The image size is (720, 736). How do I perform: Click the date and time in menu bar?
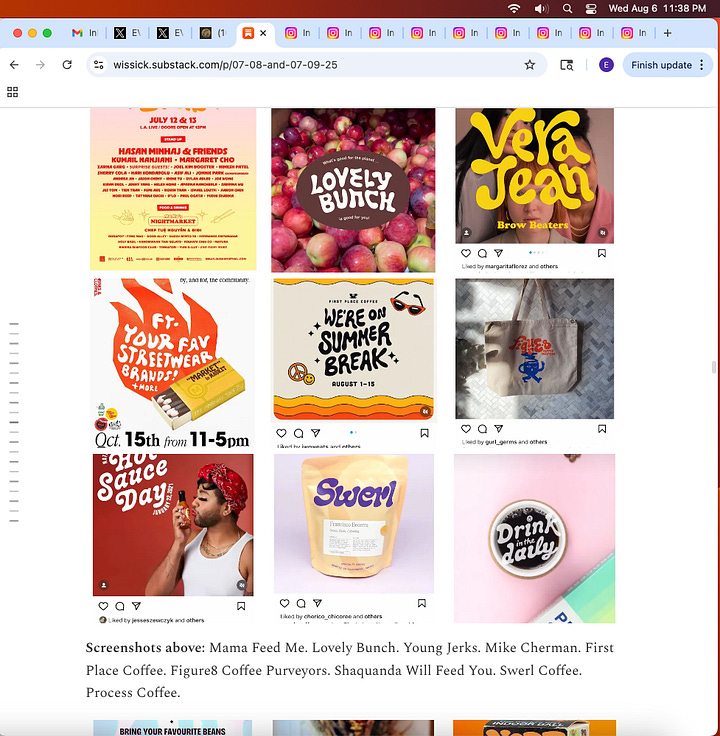pyautogui.click(x=657, y=8)
